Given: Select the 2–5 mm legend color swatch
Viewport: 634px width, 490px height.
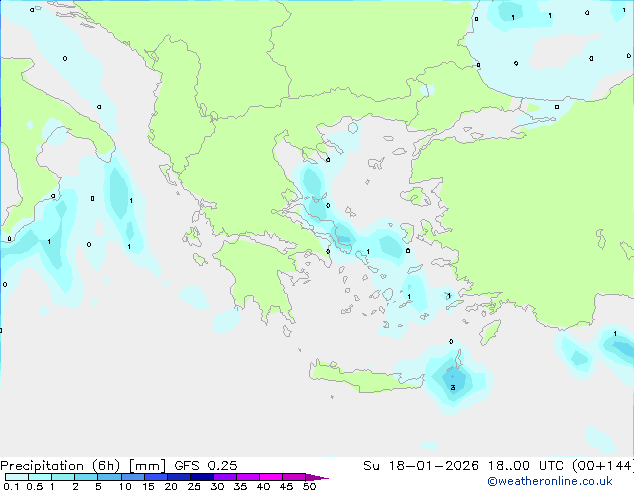Looking at the screenshot, I should 86,477.
